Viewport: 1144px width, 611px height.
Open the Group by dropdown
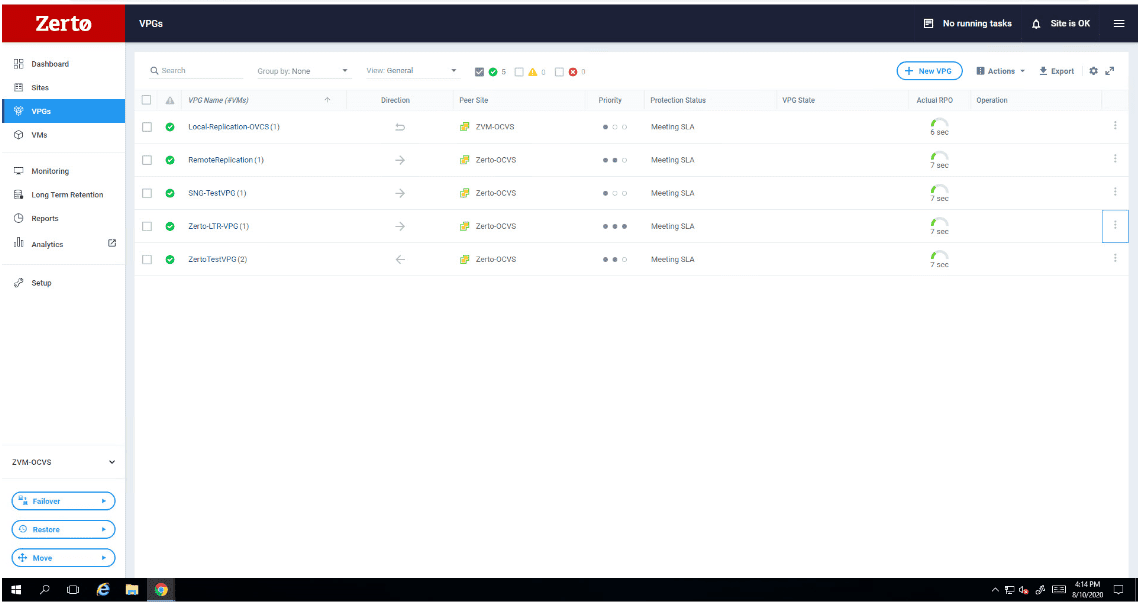coord(303,71)
